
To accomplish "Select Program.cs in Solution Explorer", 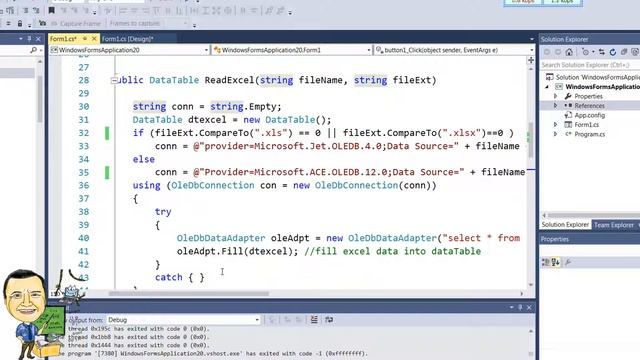I will pos(589,134).
